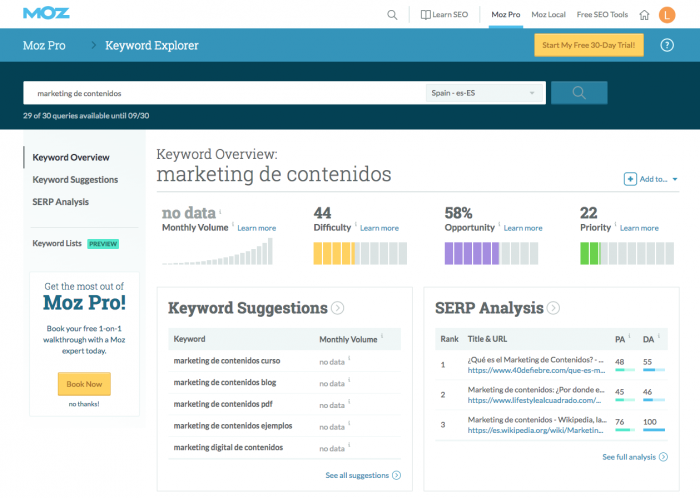Click Start My Free 30-Day Trial button
The image size is (700, 498).
[x=589, y=45]
